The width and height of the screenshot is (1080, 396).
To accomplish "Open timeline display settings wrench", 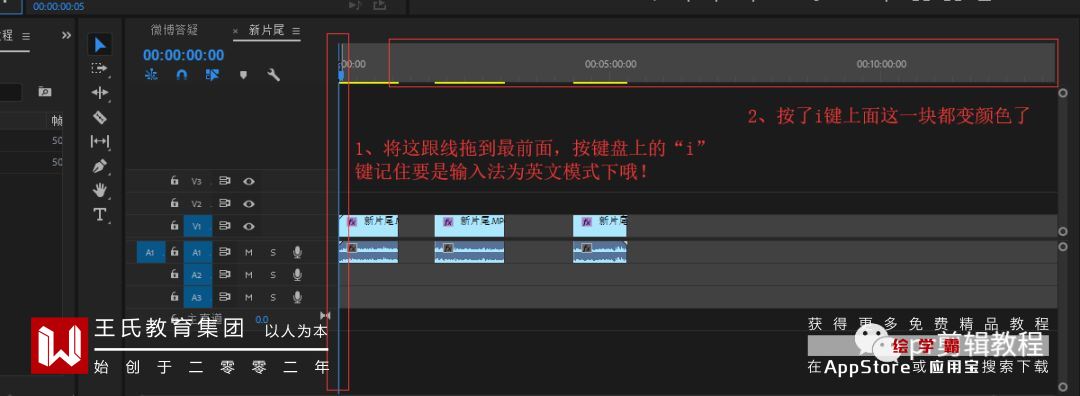I will click(x=273, y=75).
